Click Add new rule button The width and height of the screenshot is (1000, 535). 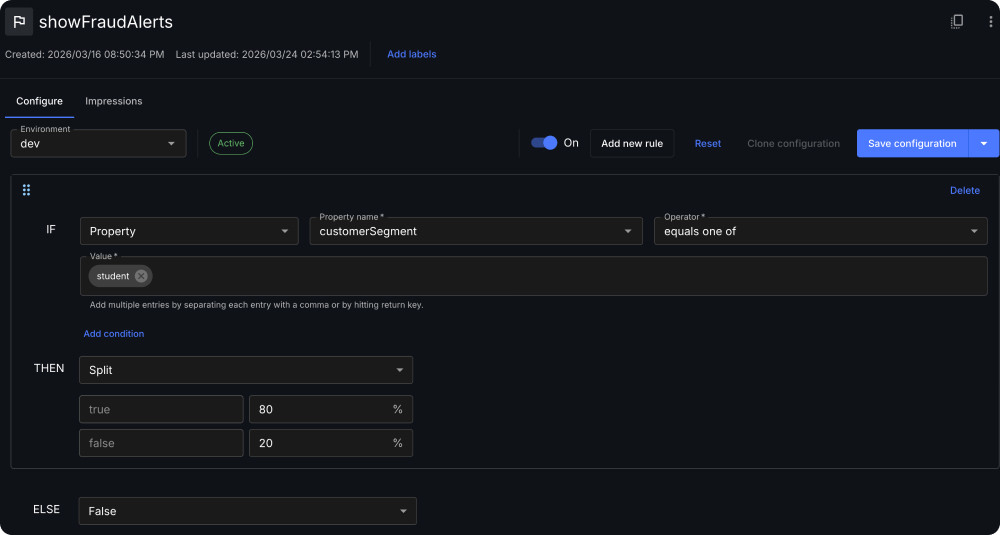(x=632, y=143)
